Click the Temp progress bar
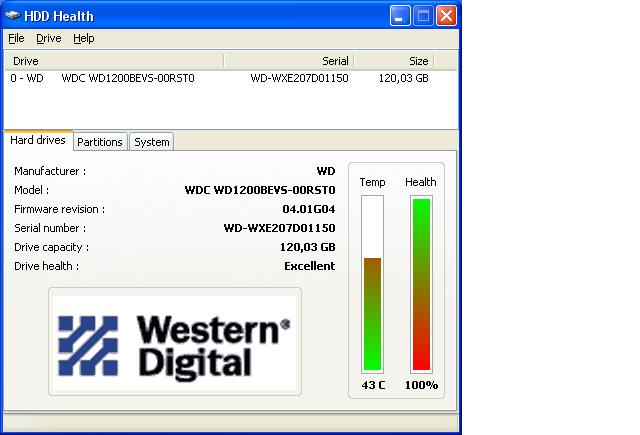Viewport: 640px width, 435px height. point(372,284)
